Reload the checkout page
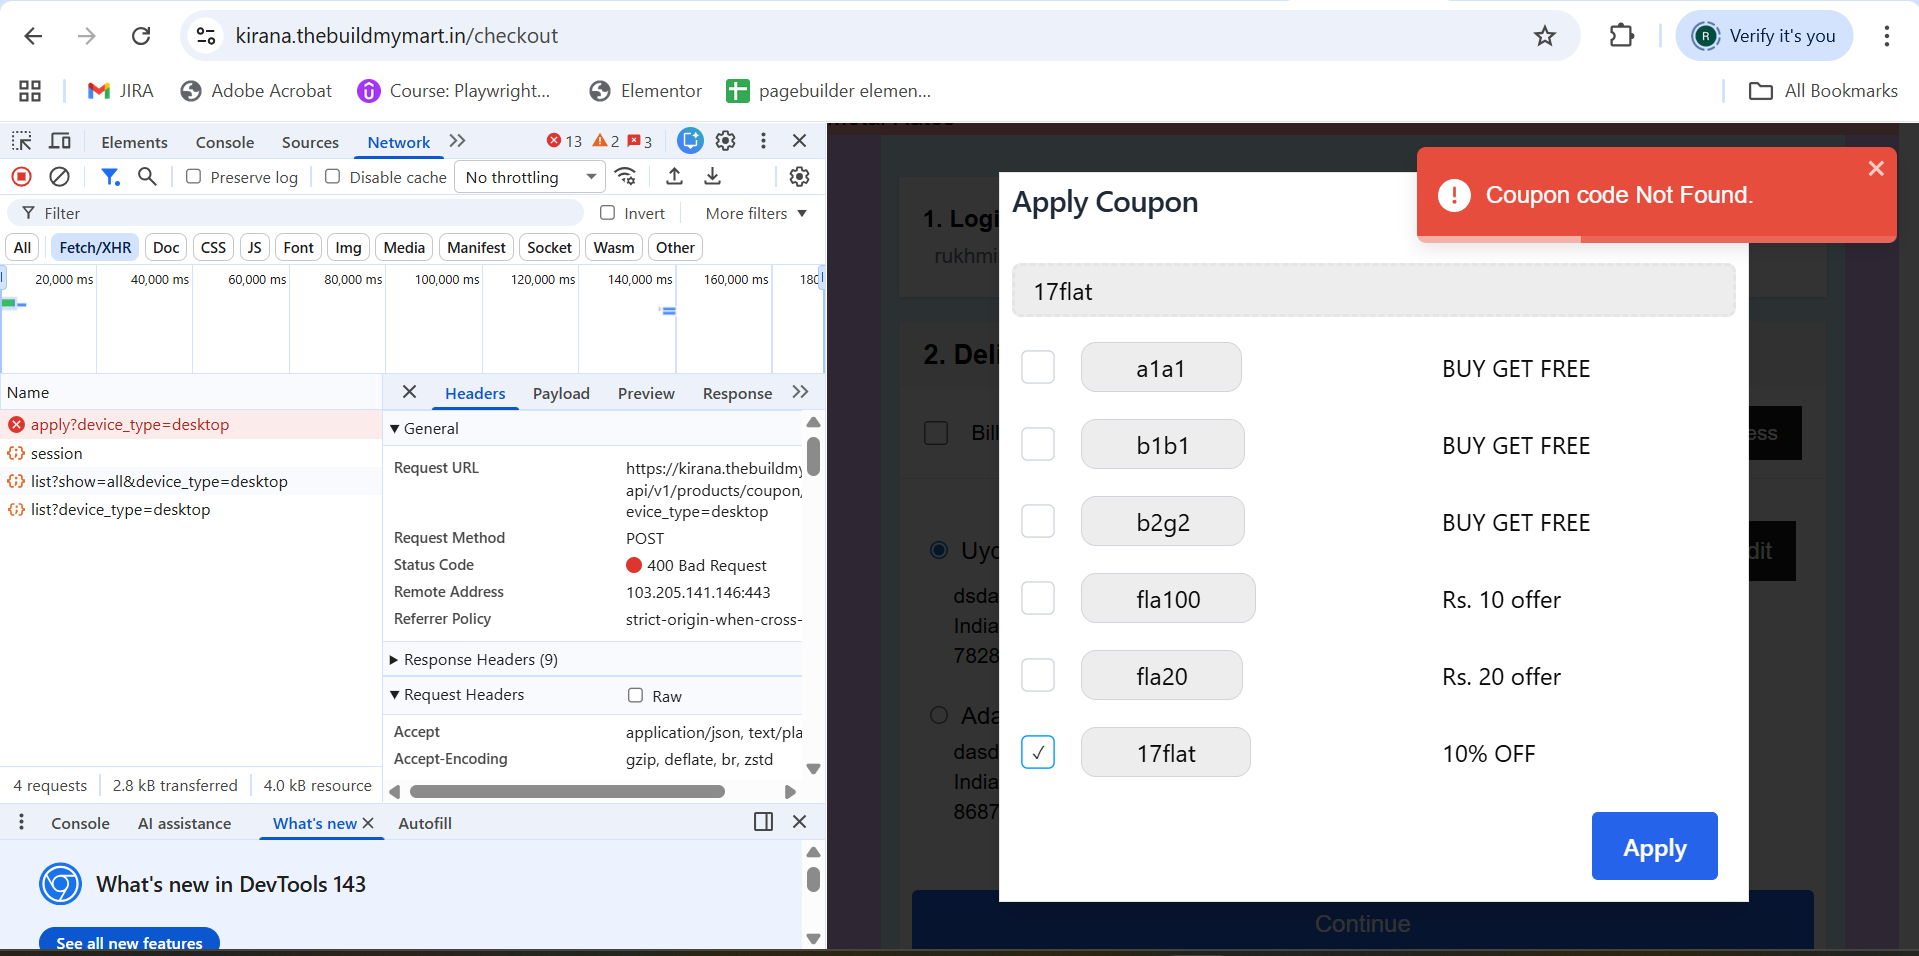 pos(141,36)
